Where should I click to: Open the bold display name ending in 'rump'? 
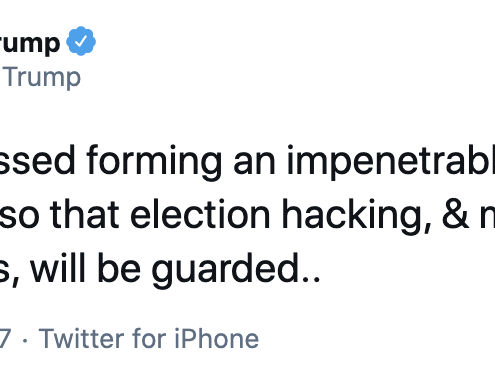pos(30,43)
